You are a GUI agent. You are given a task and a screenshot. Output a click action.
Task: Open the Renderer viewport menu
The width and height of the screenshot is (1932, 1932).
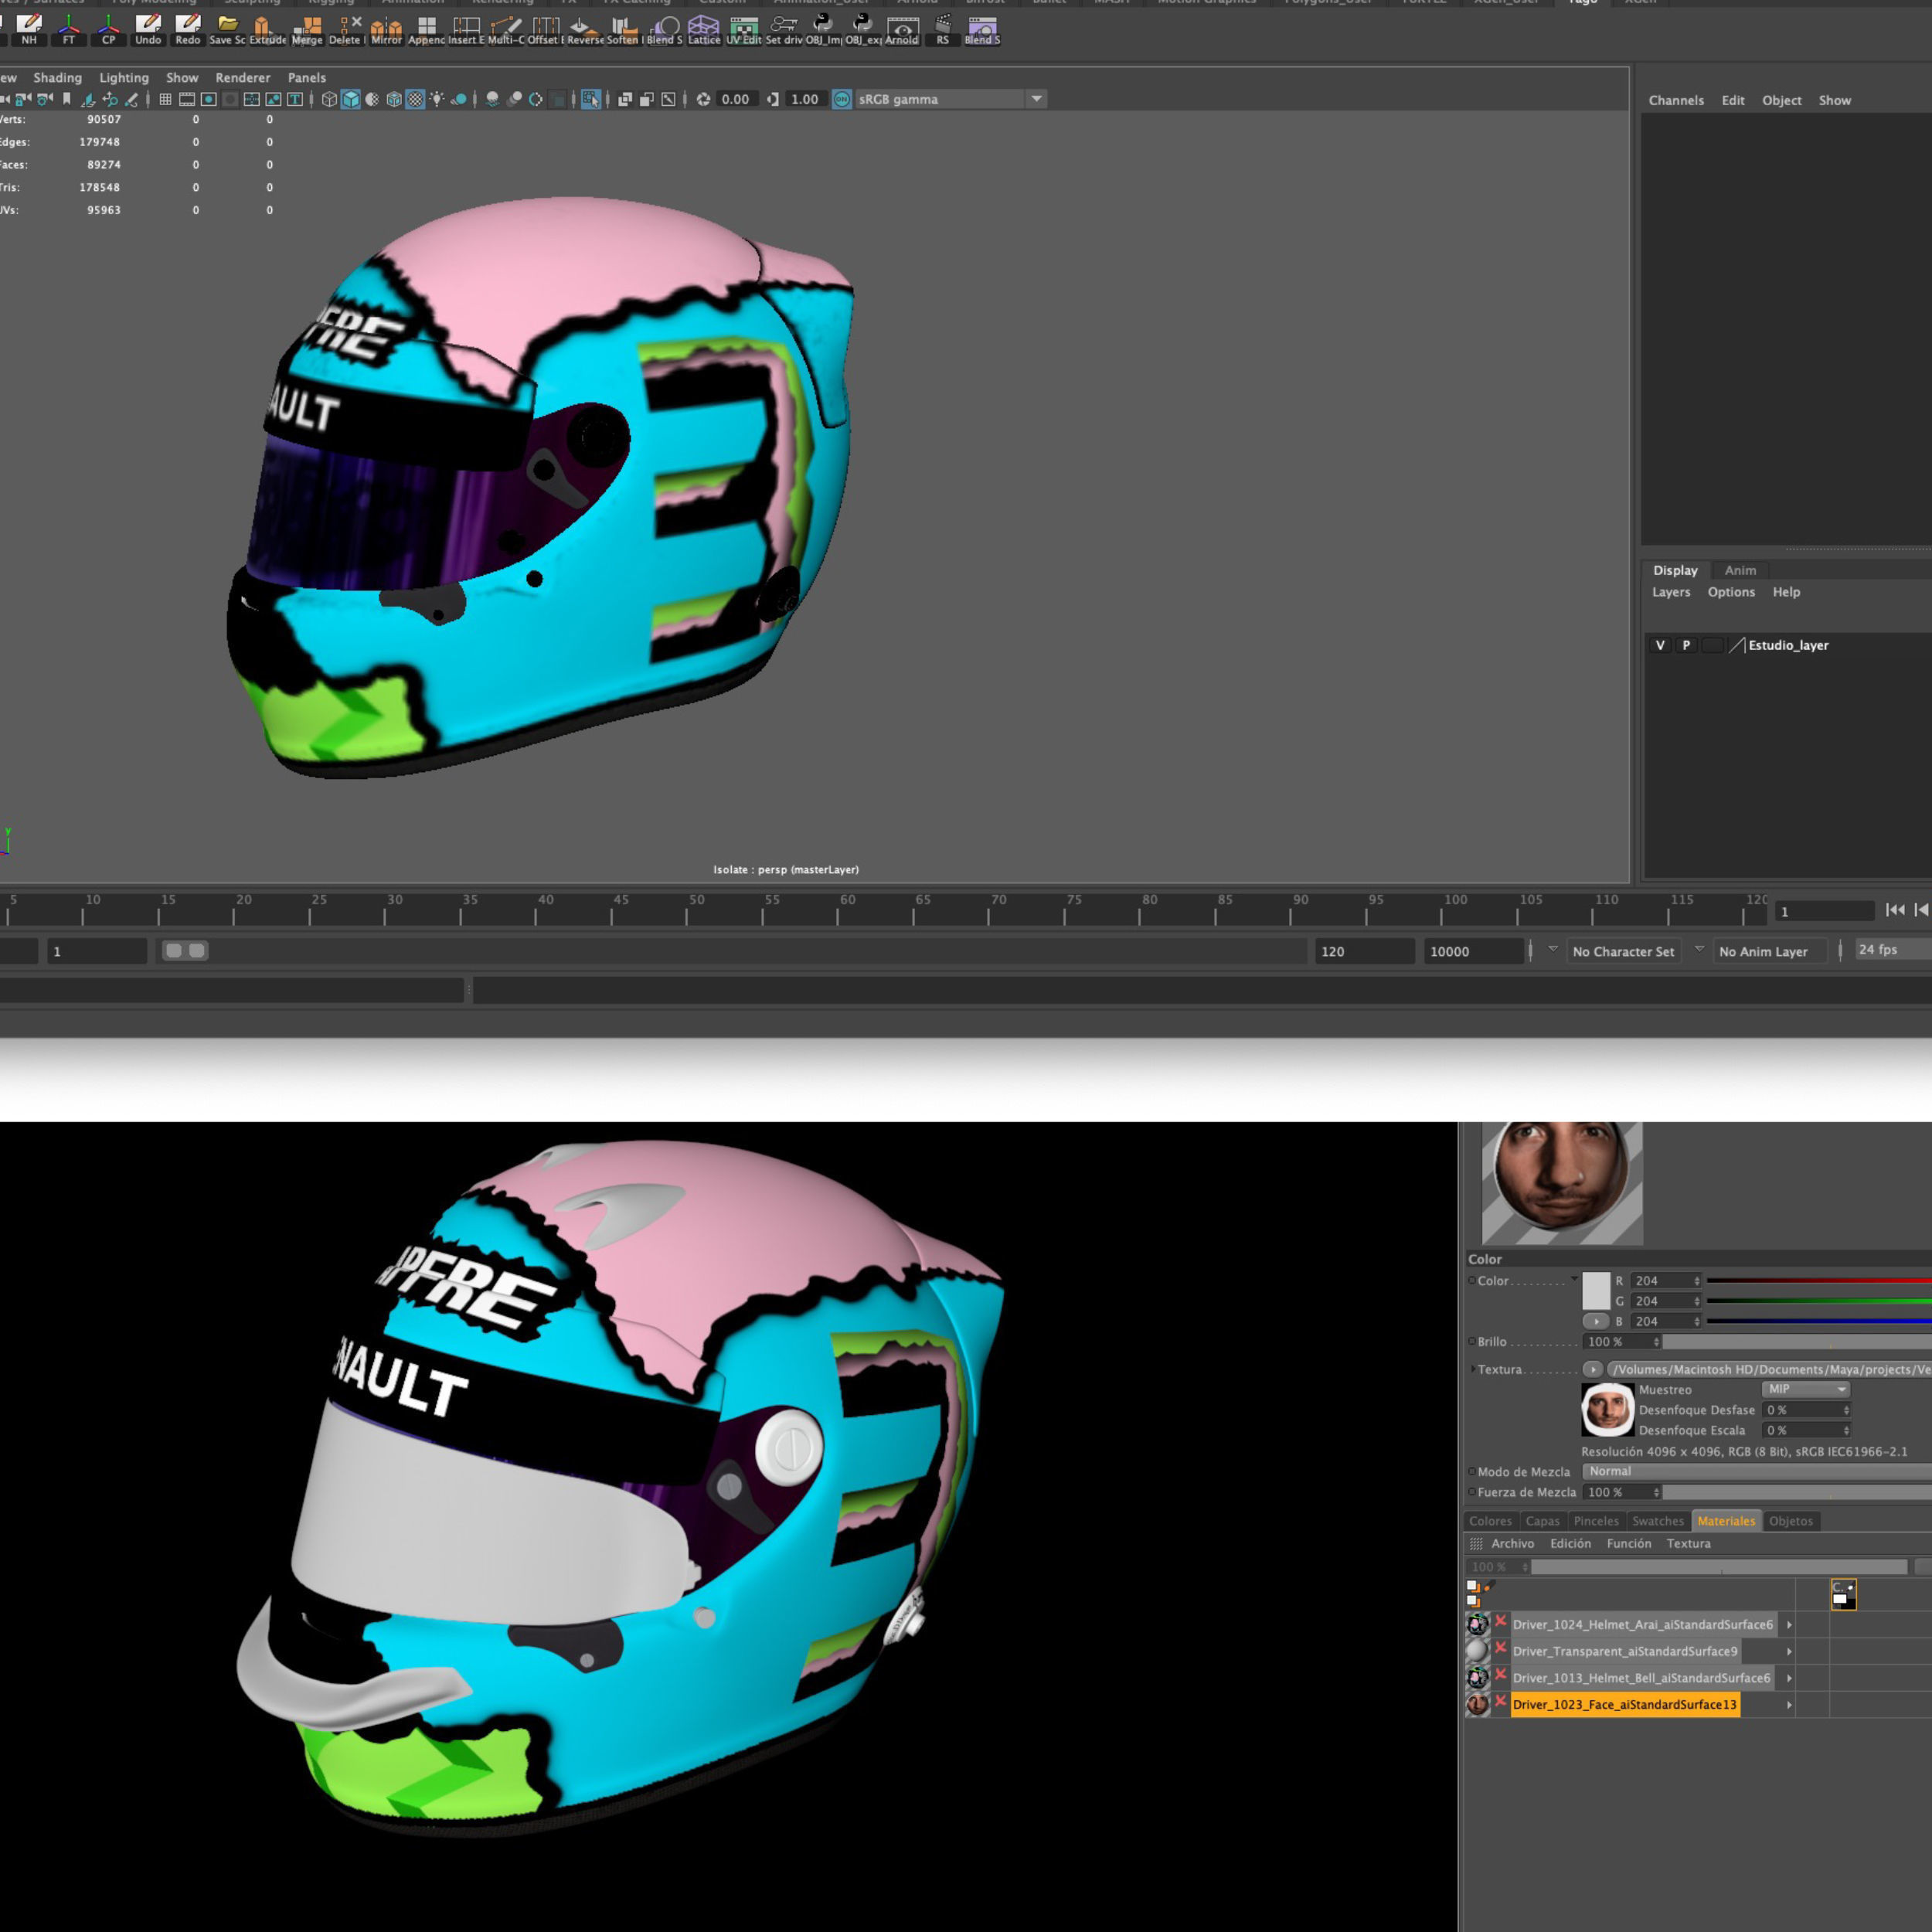(243, 78)
